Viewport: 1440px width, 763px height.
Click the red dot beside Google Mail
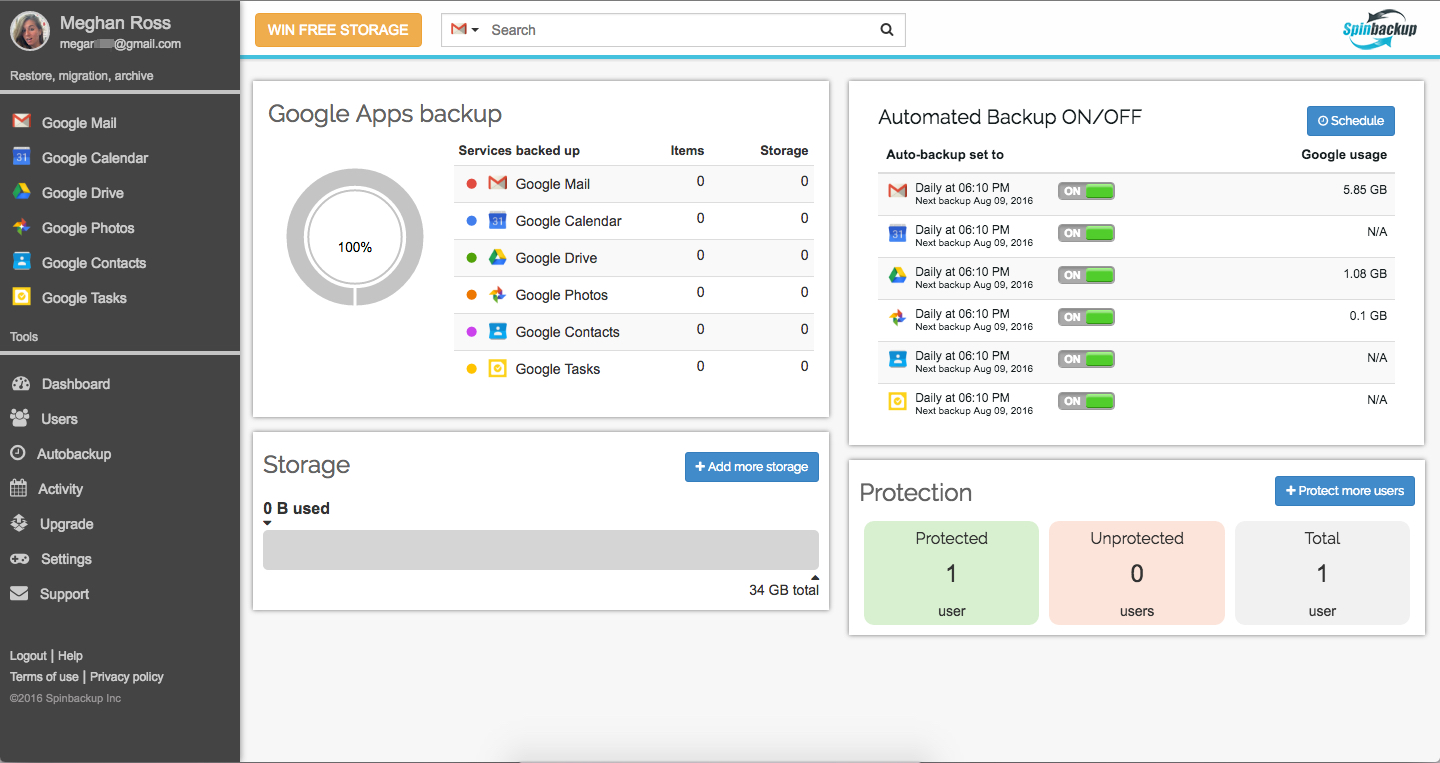(471, 183)
